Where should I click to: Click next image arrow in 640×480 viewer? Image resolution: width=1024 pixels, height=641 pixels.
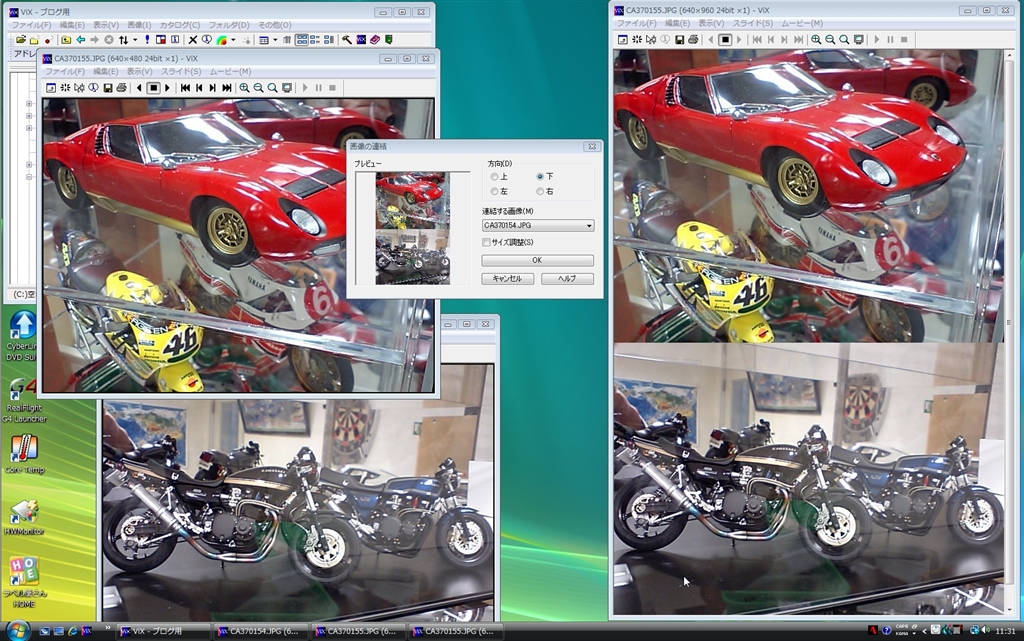[167, 87]
